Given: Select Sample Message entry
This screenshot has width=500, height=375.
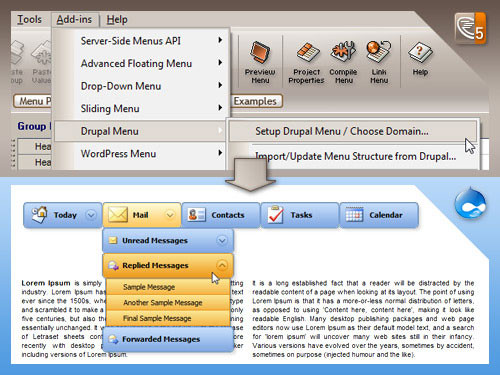Looking at the screenshot, I should coord(168,287).
